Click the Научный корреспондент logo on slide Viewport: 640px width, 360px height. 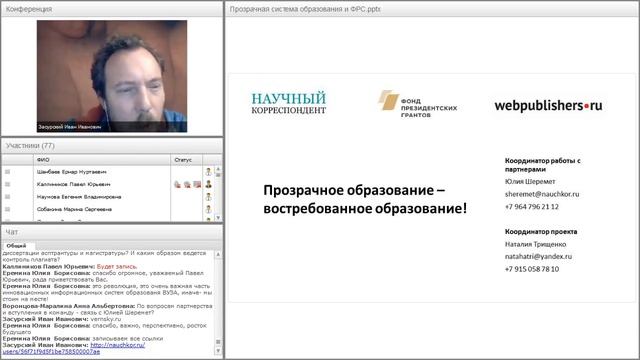(289, 102)
